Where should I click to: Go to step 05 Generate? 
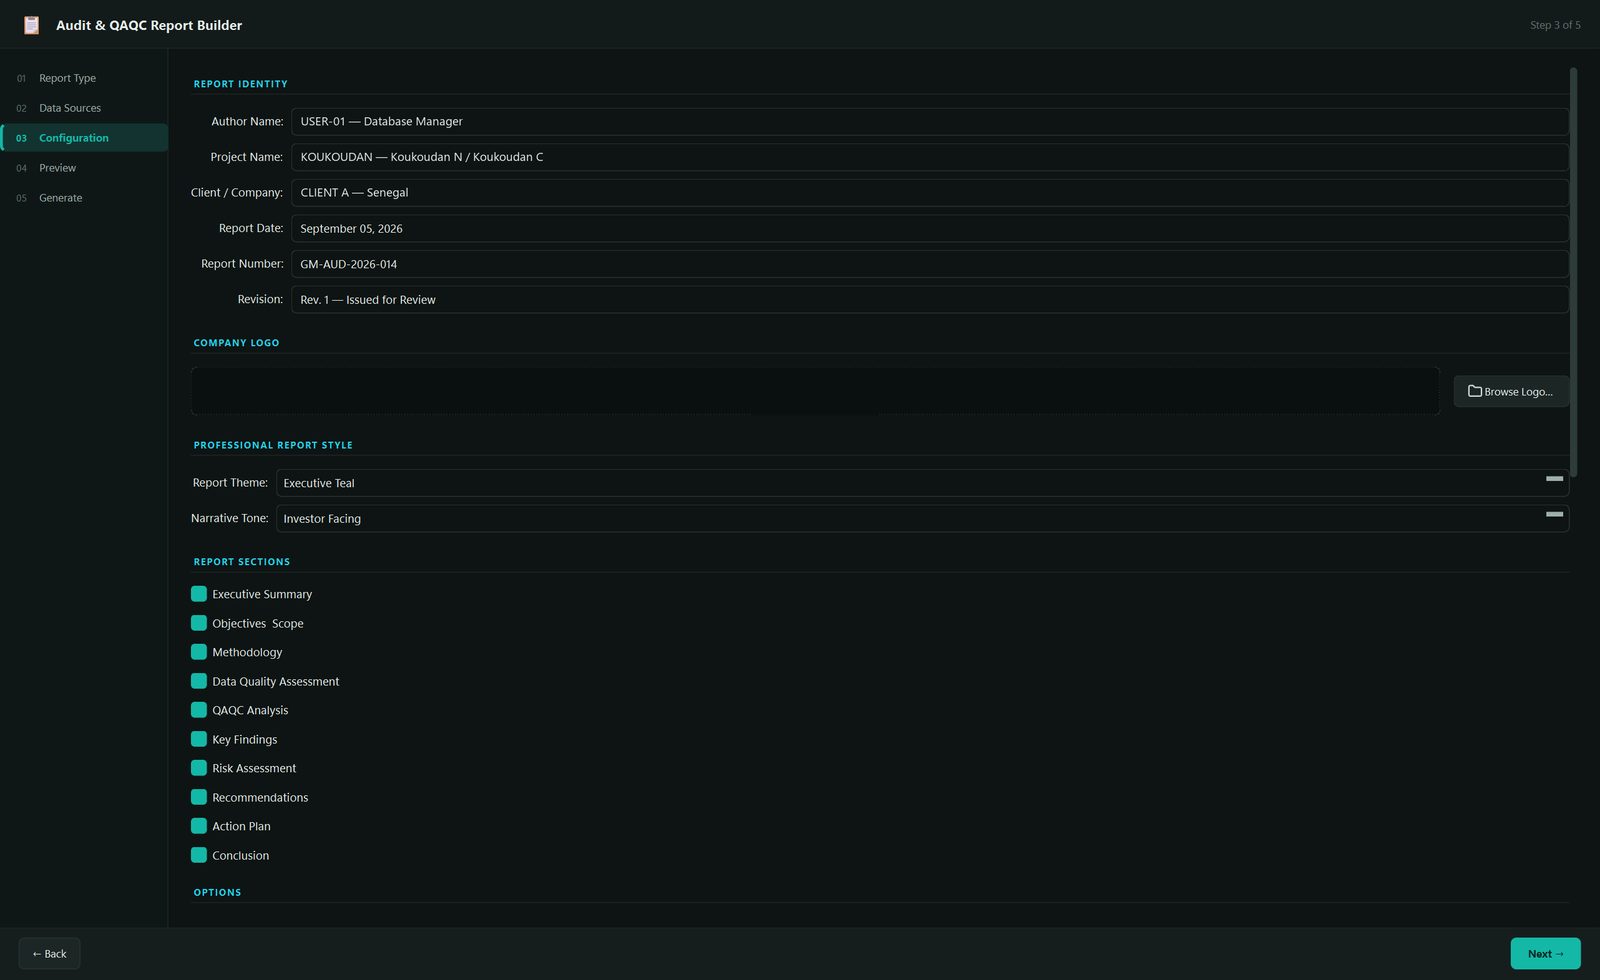(x=84, y=198)
